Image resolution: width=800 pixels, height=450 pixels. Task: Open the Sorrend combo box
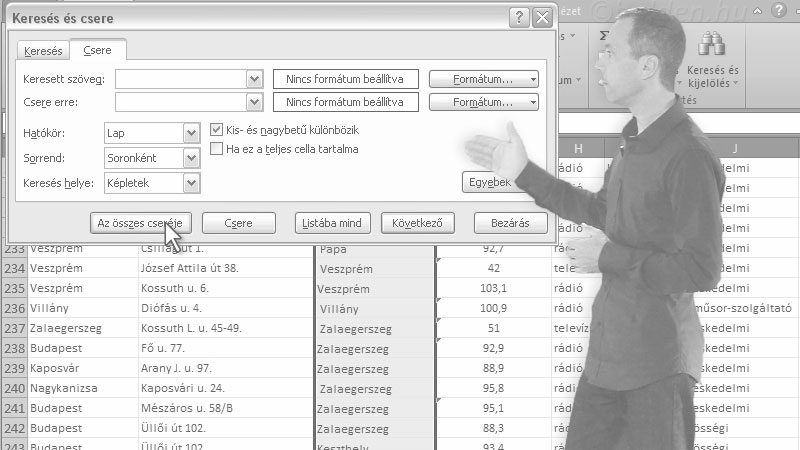click(x=152, y=158)
